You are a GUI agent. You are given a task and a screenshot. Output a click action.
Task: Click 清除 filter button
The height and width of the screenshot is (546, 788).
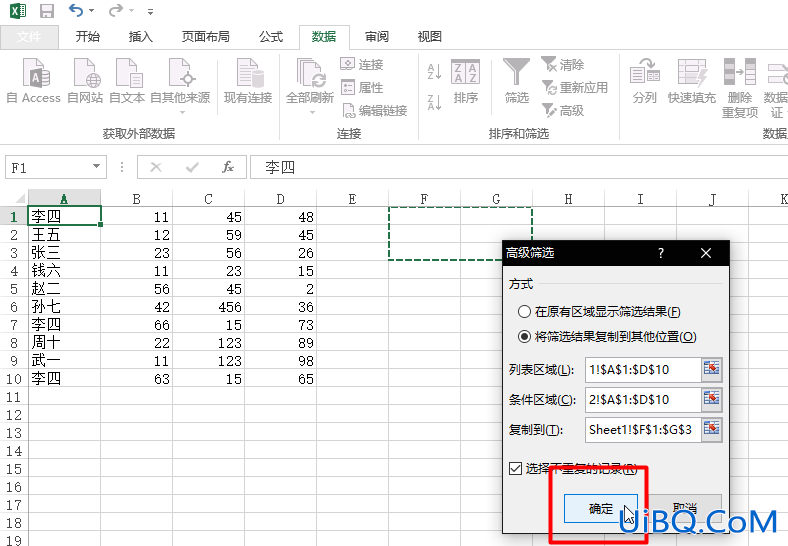click(563, 64)
